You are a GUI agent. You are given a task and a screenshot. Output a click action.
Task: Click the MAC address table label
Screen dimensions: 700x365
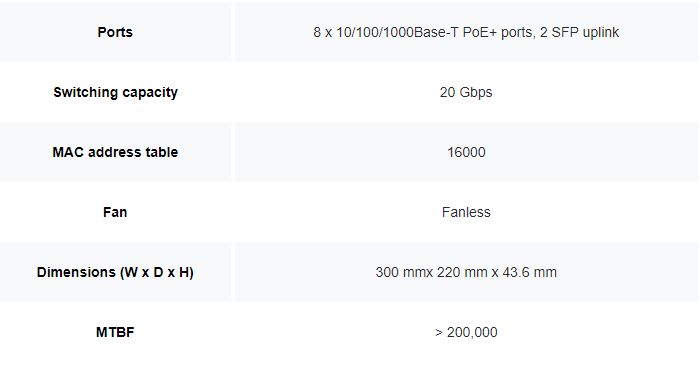coord(115,152)
